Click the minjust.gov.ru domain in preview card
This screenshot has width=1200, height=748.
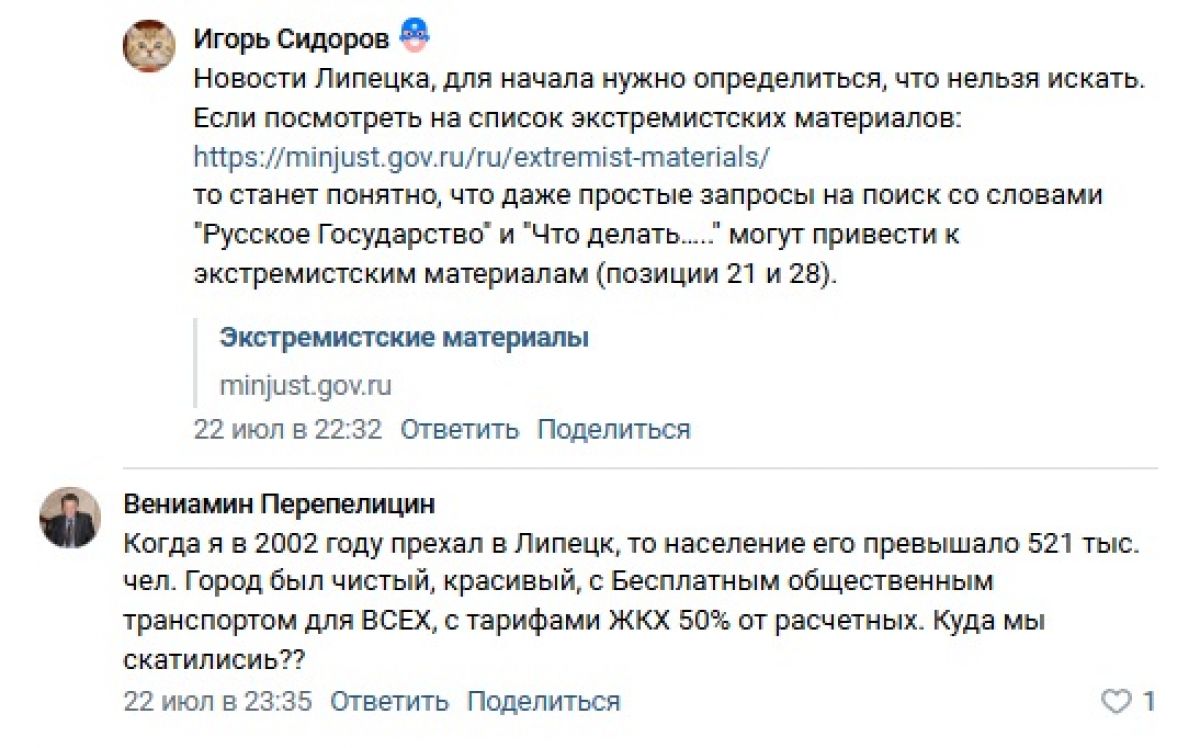(305, 385)
